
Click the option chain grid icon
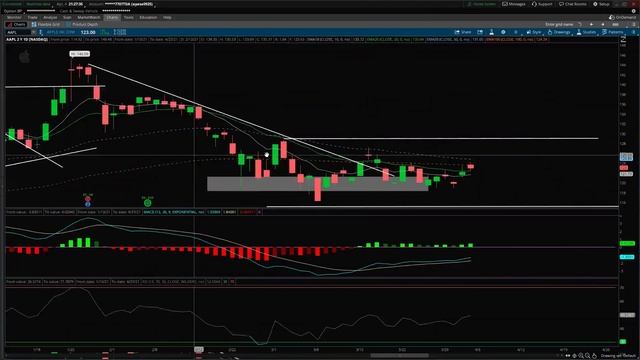120,32
